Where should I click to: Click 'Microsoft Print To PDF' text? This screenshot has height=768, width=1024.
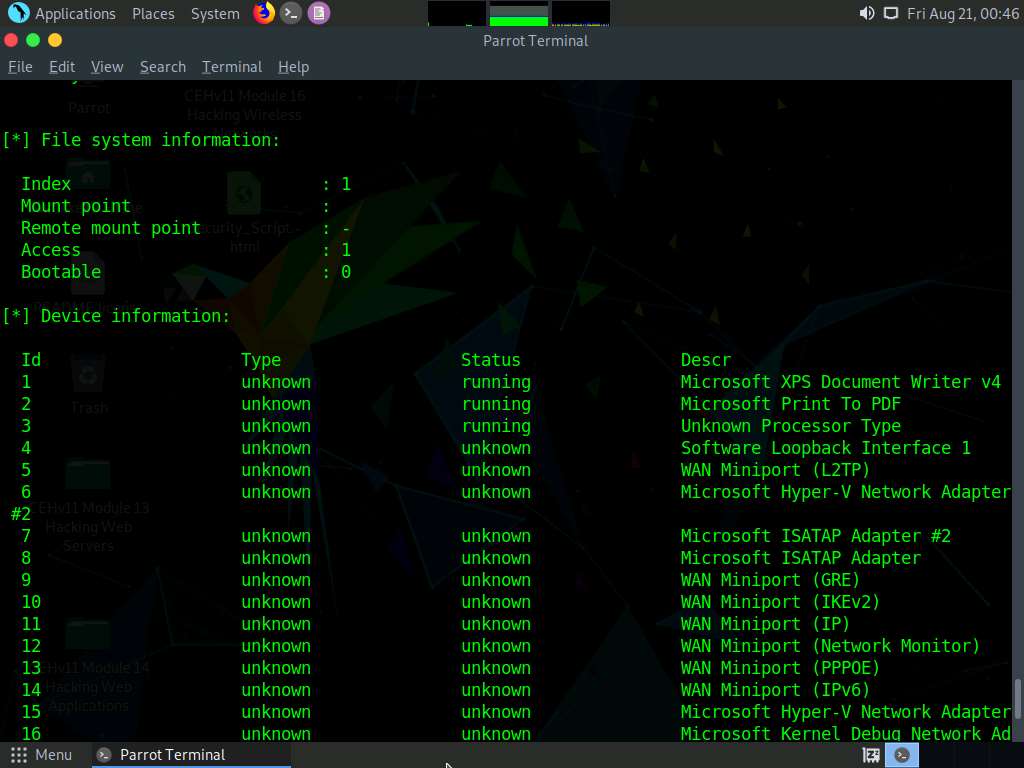coord(791,404)
